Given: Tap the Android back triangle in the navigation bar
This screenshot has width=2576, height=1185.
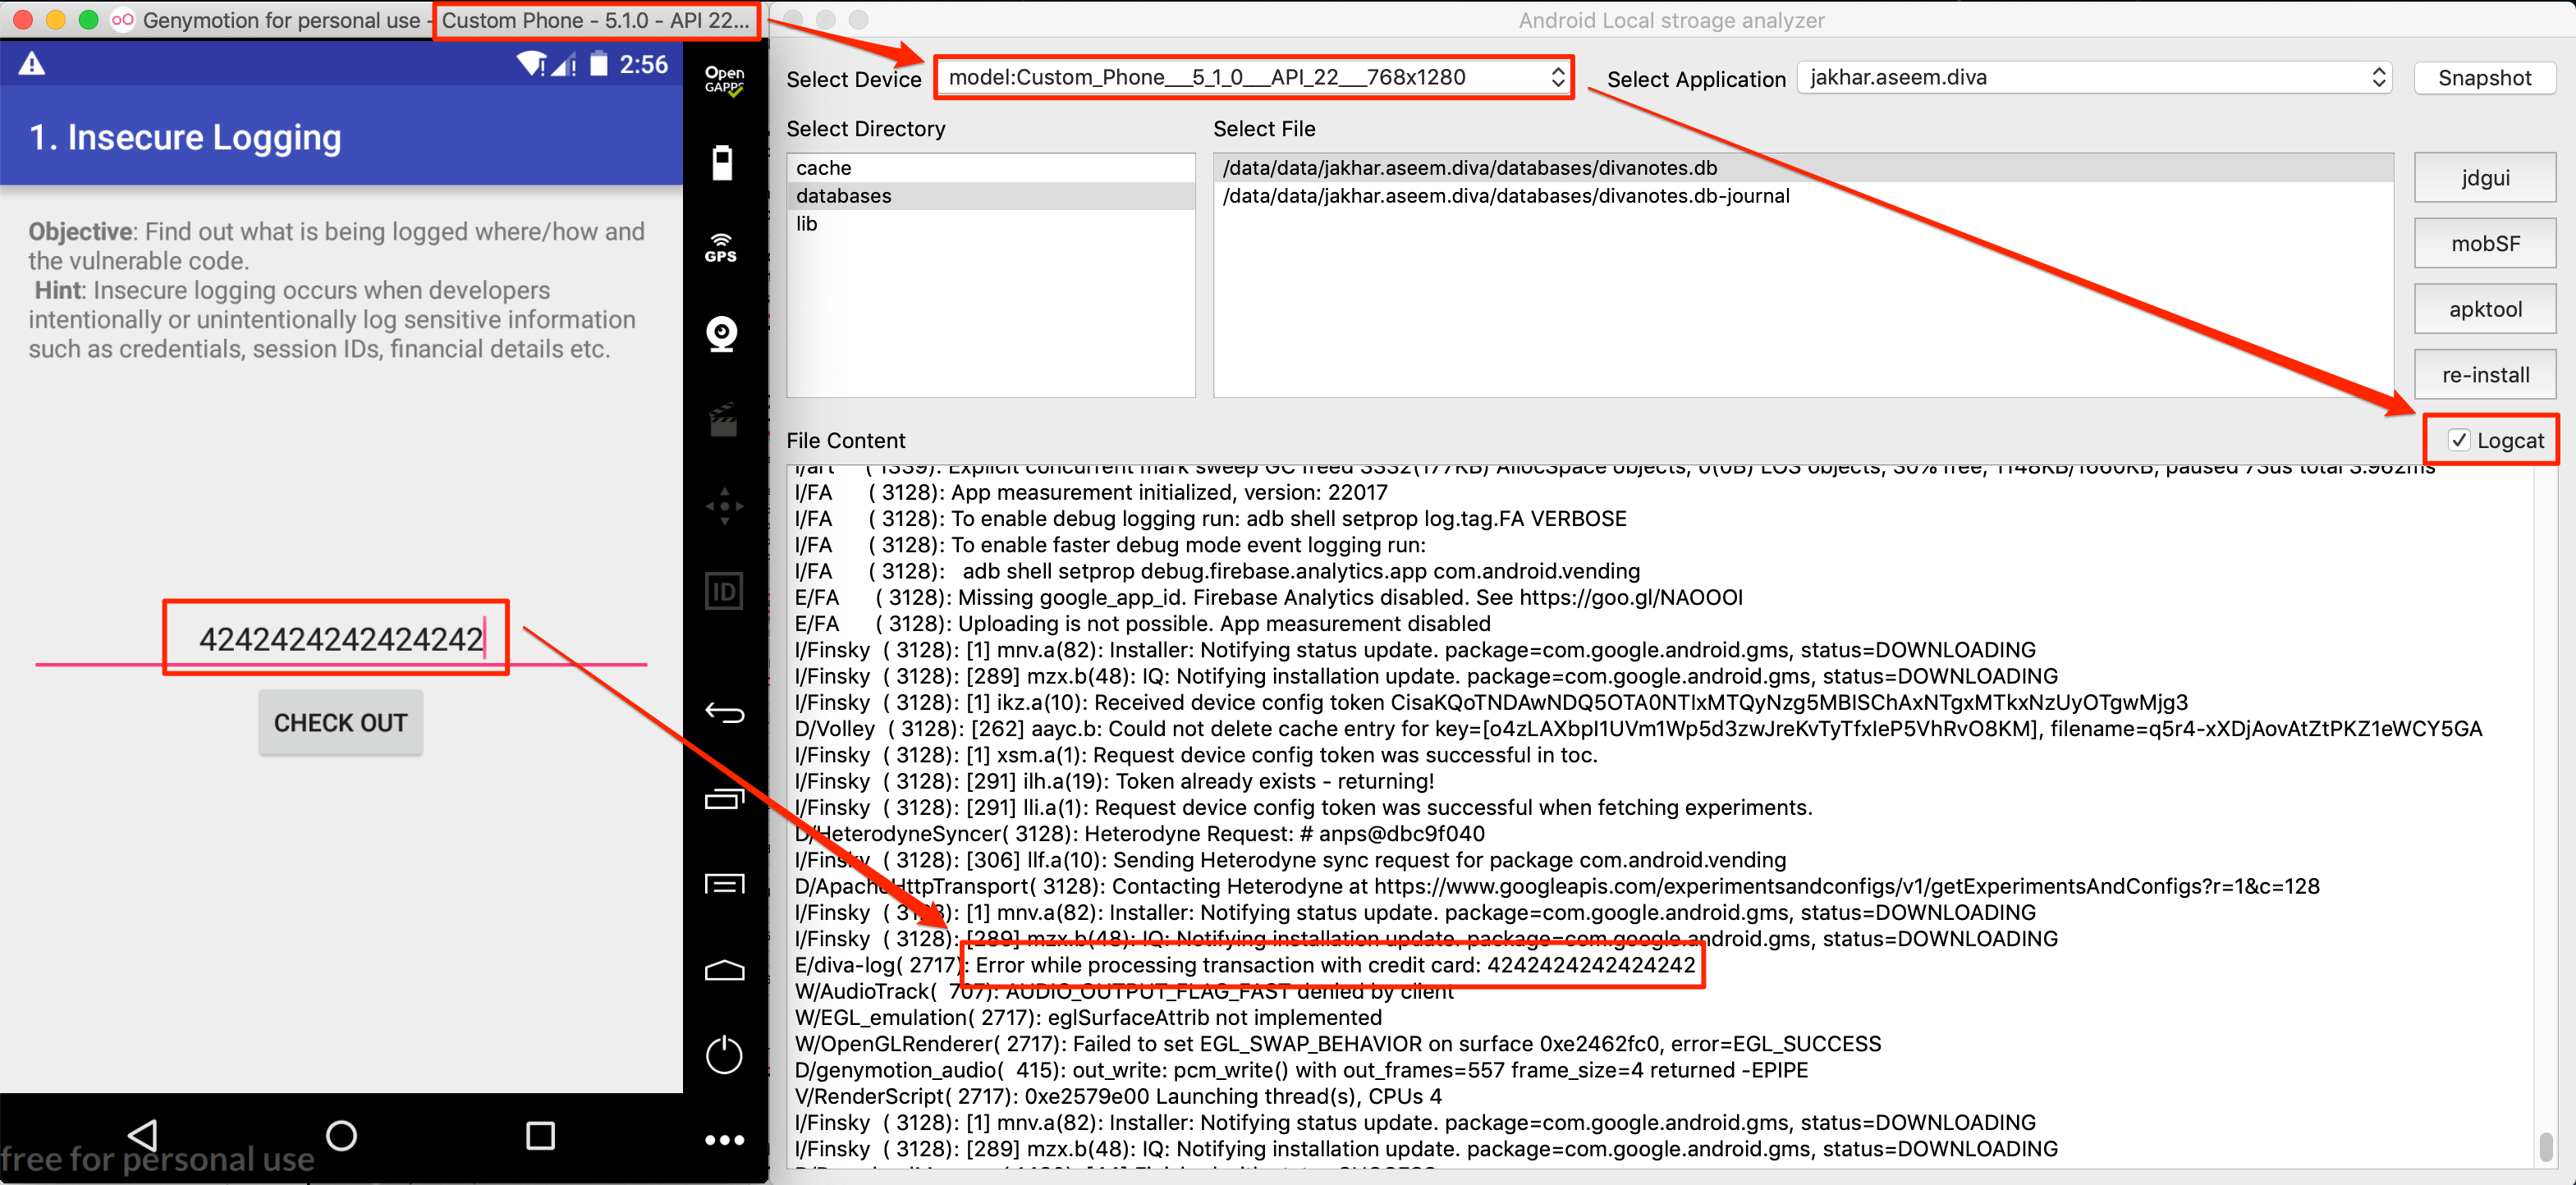Looking at the screenshot, I should 144,1135.
